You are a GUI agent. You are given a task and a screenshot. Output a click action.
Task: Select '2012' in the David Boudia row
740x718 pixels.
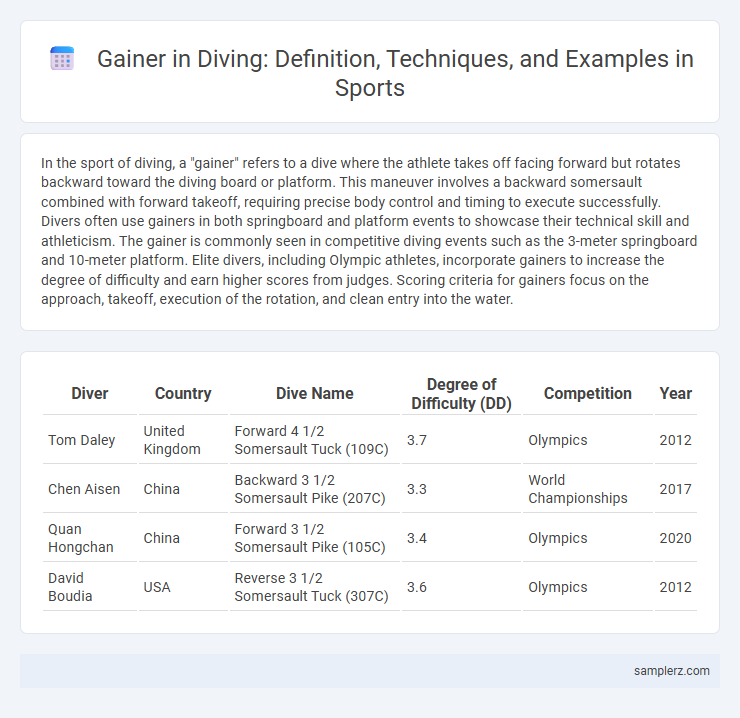point(676,587)
